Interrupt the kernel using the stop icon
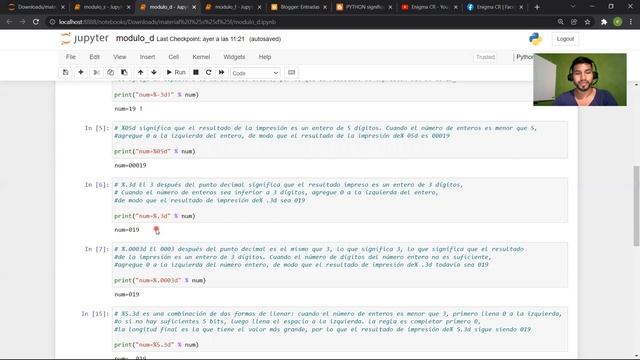Image resolution: width=640 pixels, height=360 pixels. (x=196, y=73)
